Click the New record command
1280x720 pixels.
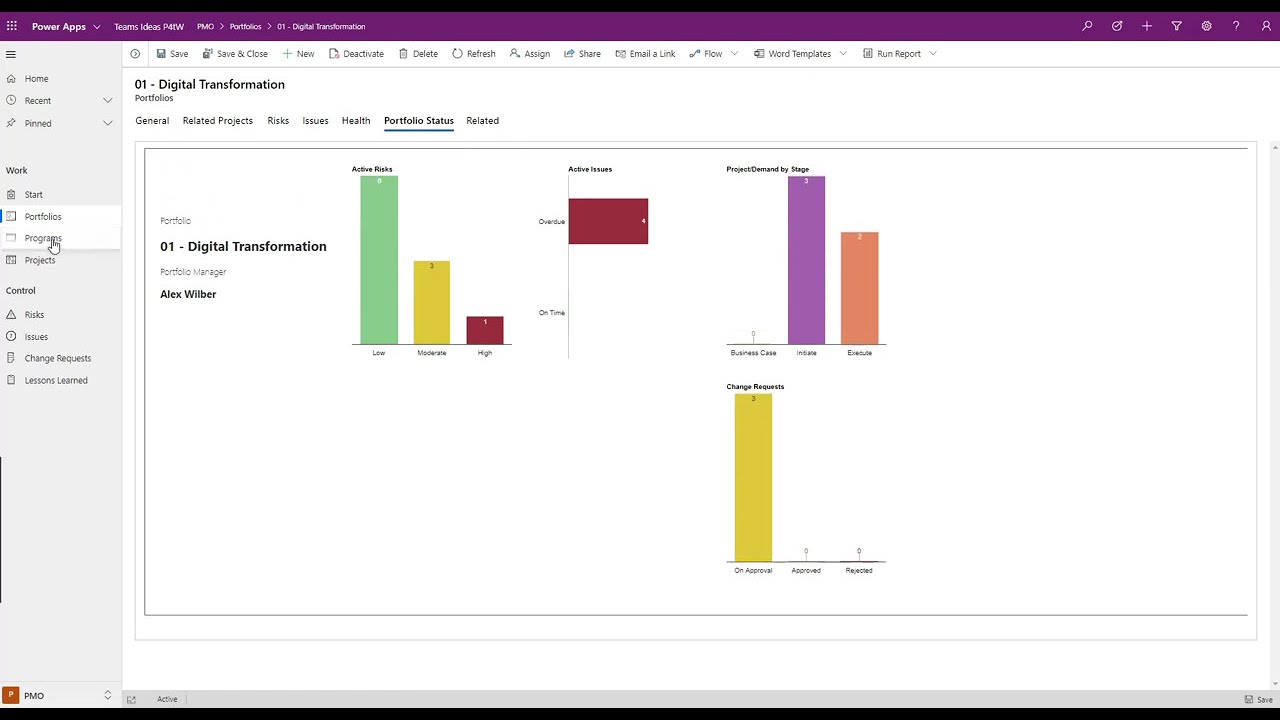(298, 54)
